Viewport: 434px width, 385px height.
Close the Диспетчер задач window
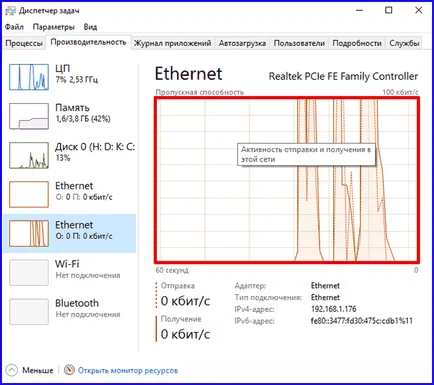(x=419, y=10)
